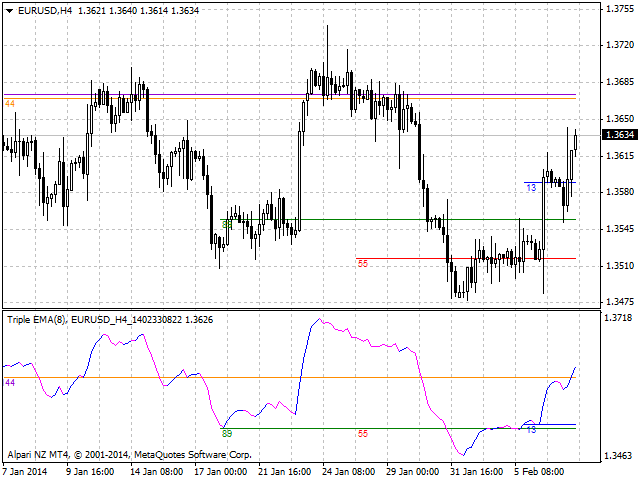Image resolution: width=640 pixels, height=480 pixels.
Task: Click the 29 Jan 00:00 time label
Action: 413,472
